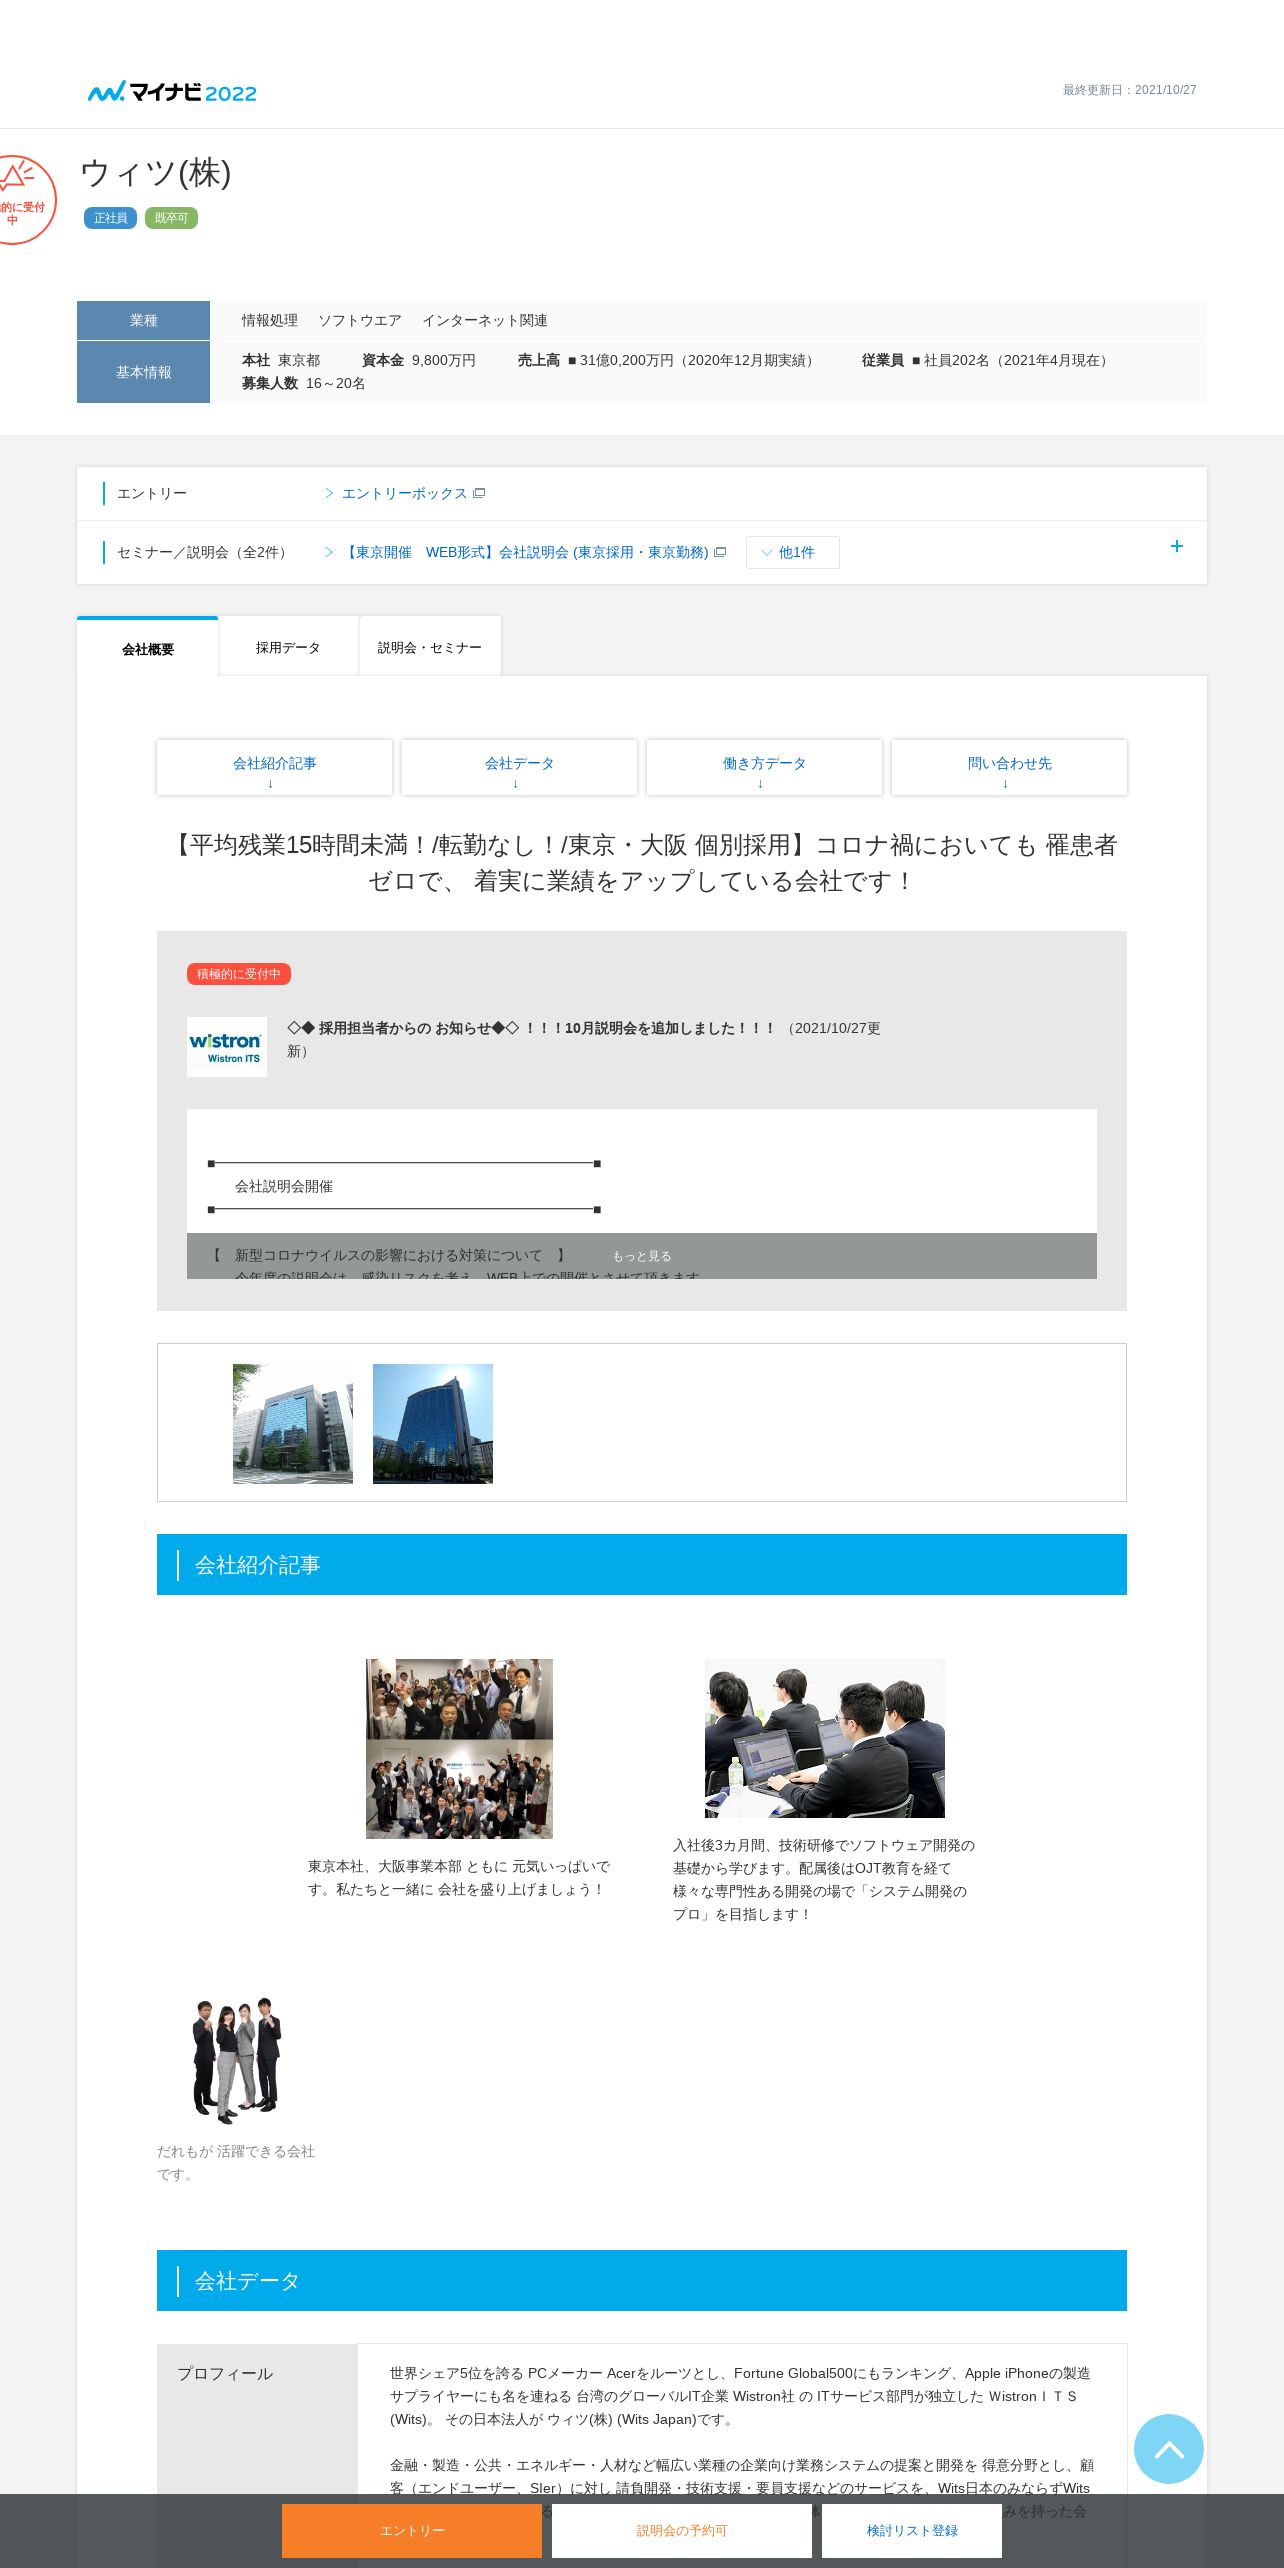Click the 会社説明会開催 text
The width and height of the screenshot is (1284, 2568).
(x=284, y=1186)
